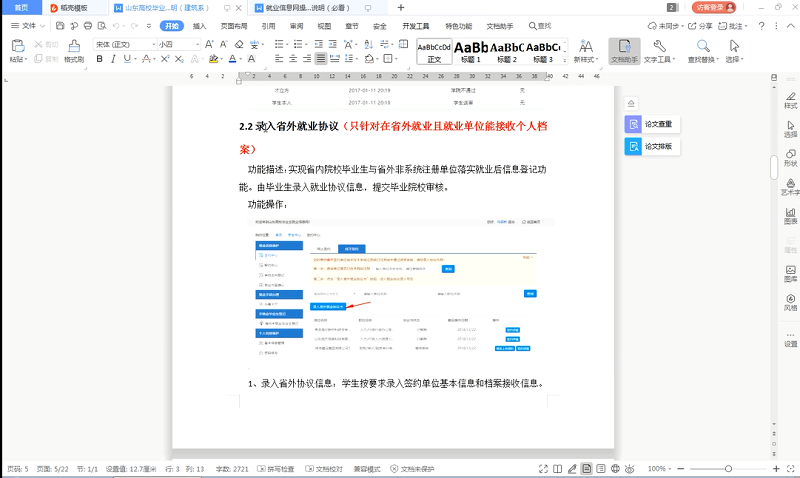Apply italic with the I icon
Image resolution: width=800 pixels, height=478 pixels.
point(113,59)
